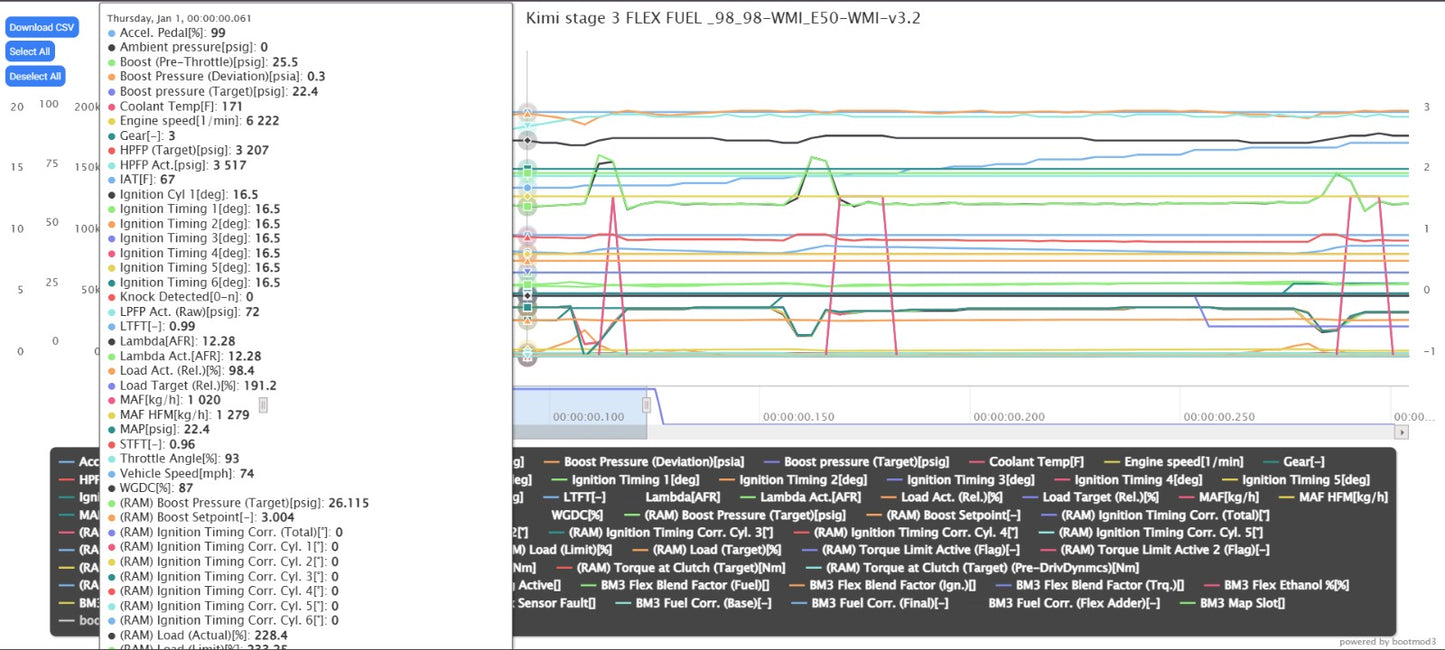Image resolution: width=1445 pixels, height=650 pixels.
Task: Click the pink line icon beside Coolant Temp[F] legend
Action: 974,462
